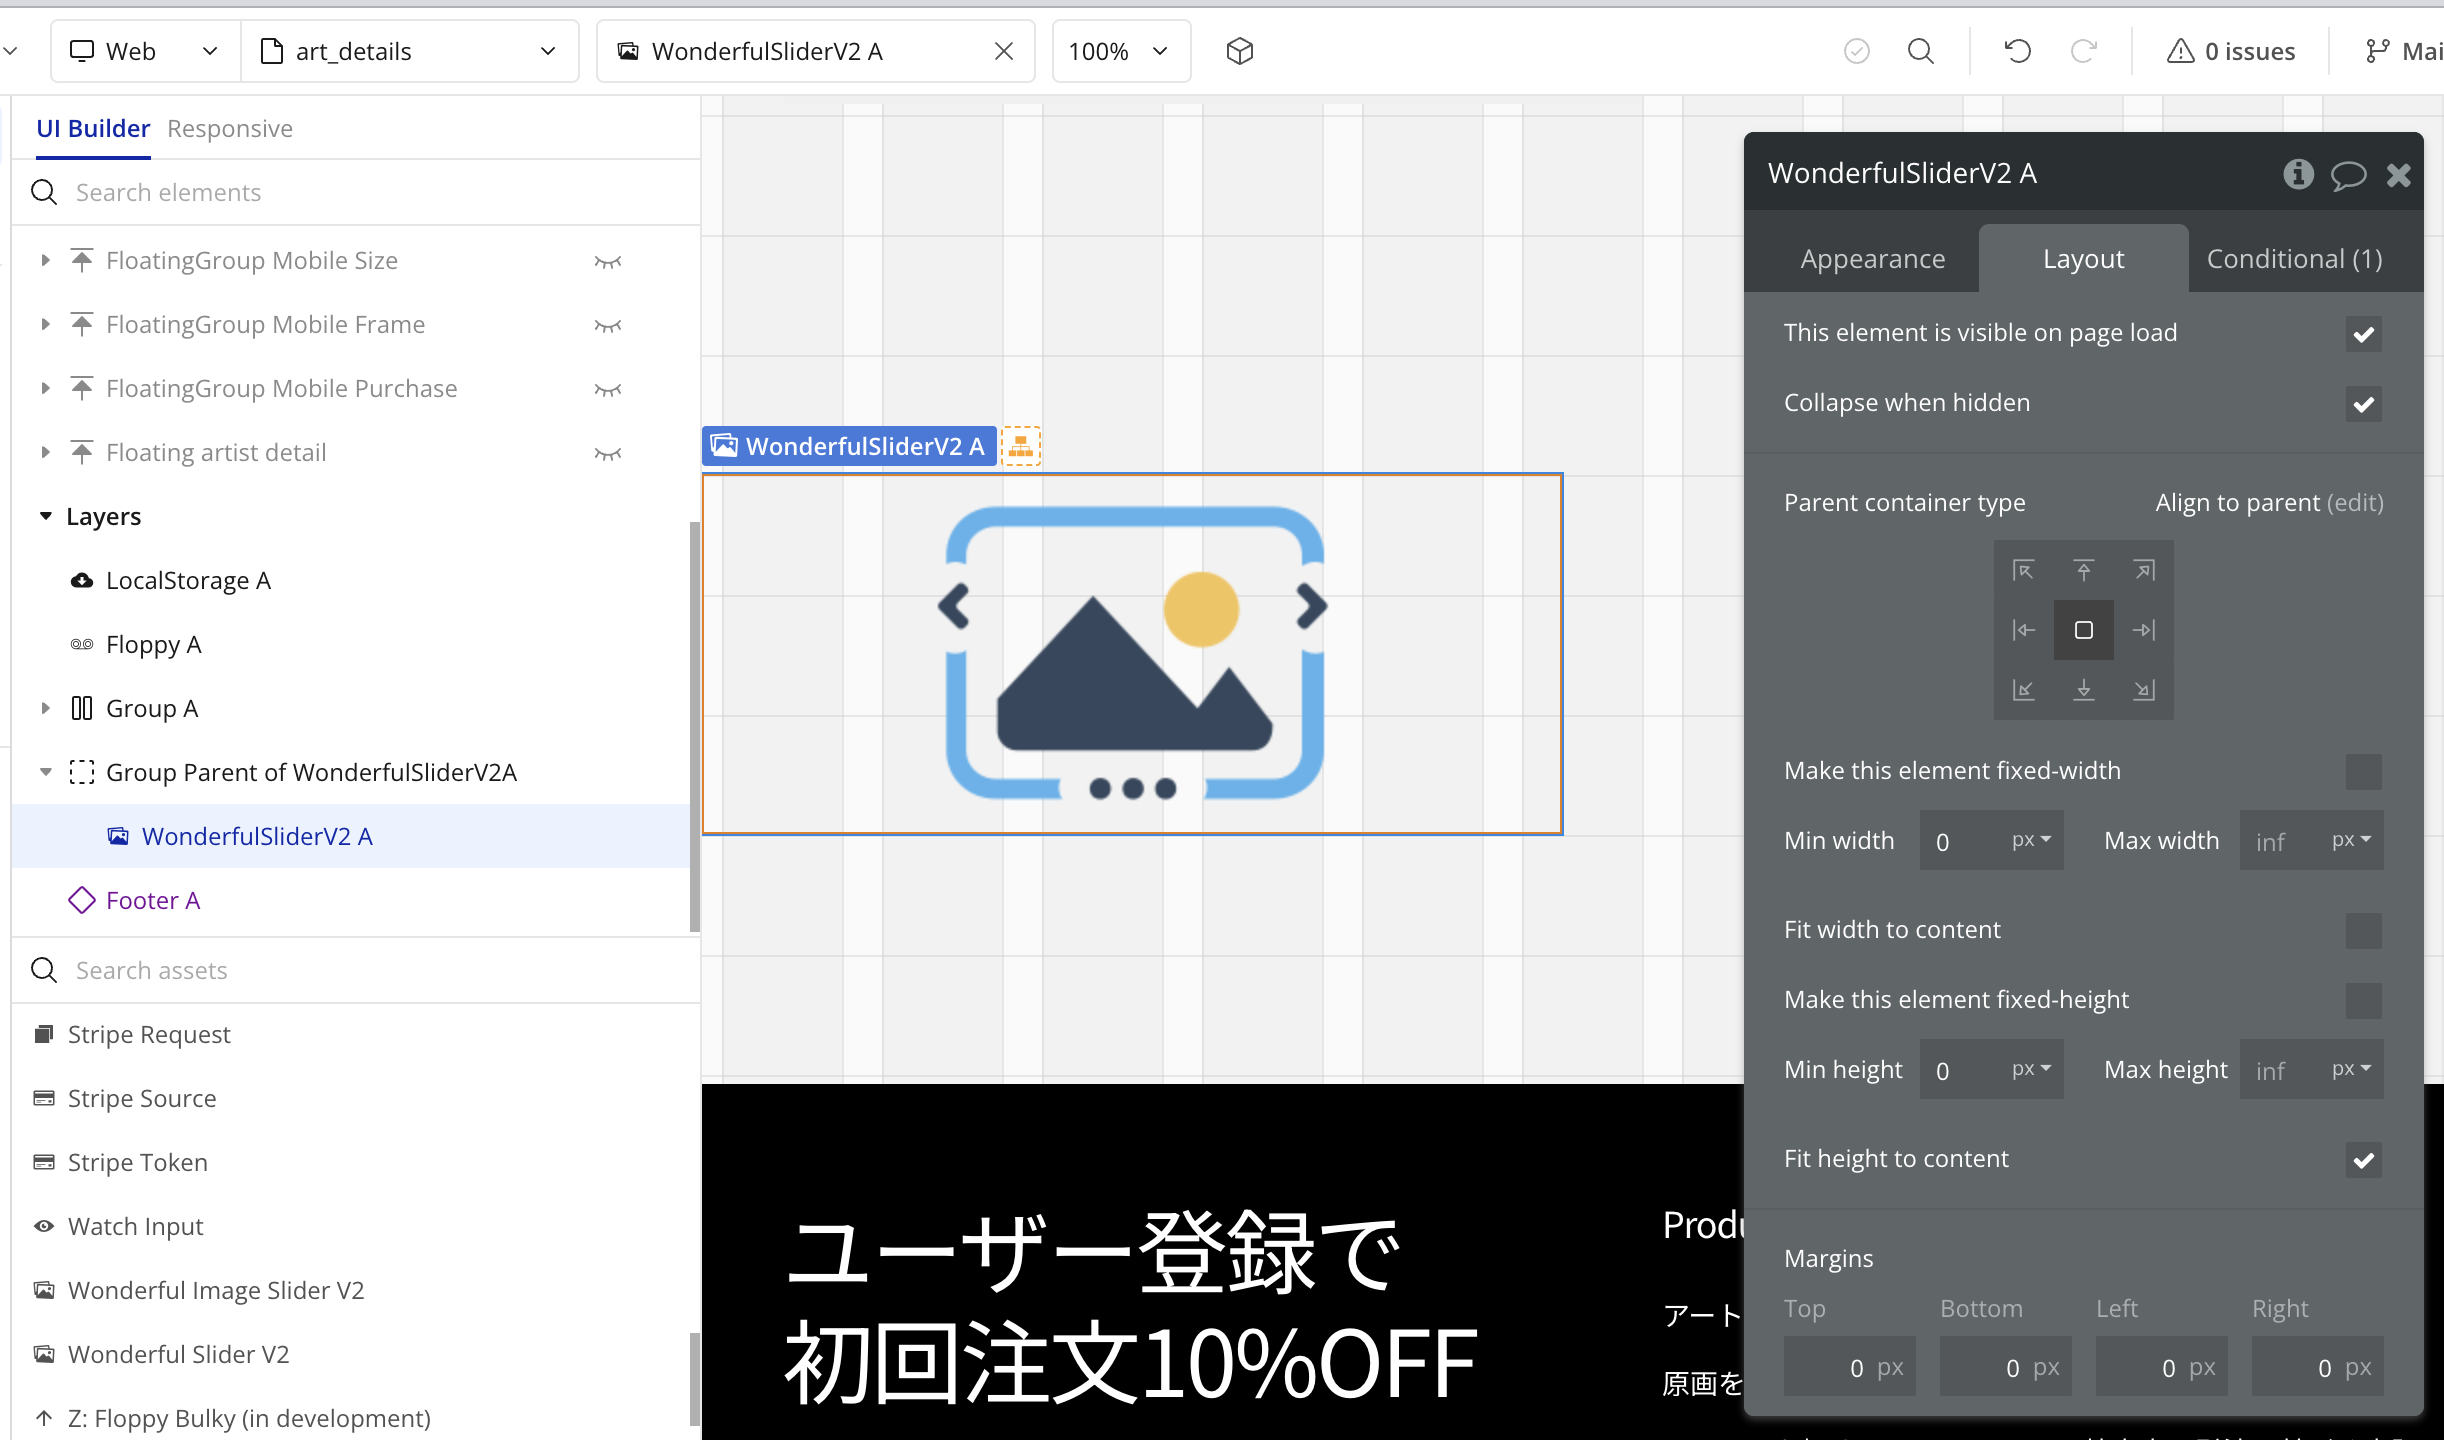The image size is (2444, 1440).
Task: Align element to top-left of parent
Action: [x=2024, y=570]
